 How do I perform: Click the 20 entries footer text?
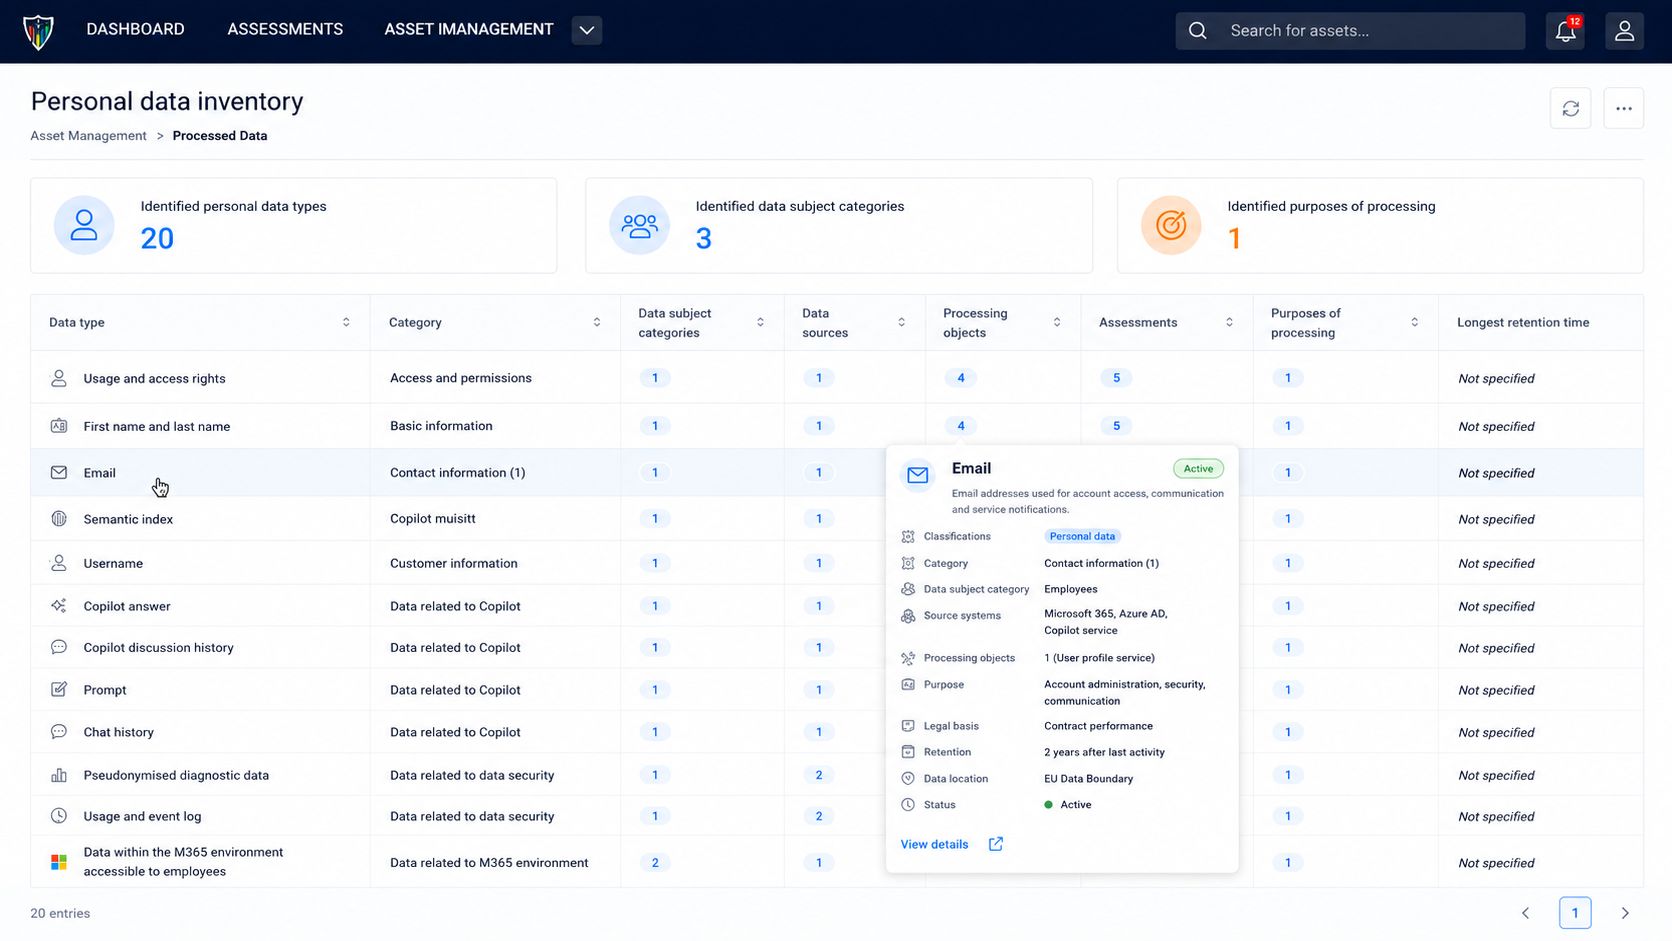pos(60,913)
